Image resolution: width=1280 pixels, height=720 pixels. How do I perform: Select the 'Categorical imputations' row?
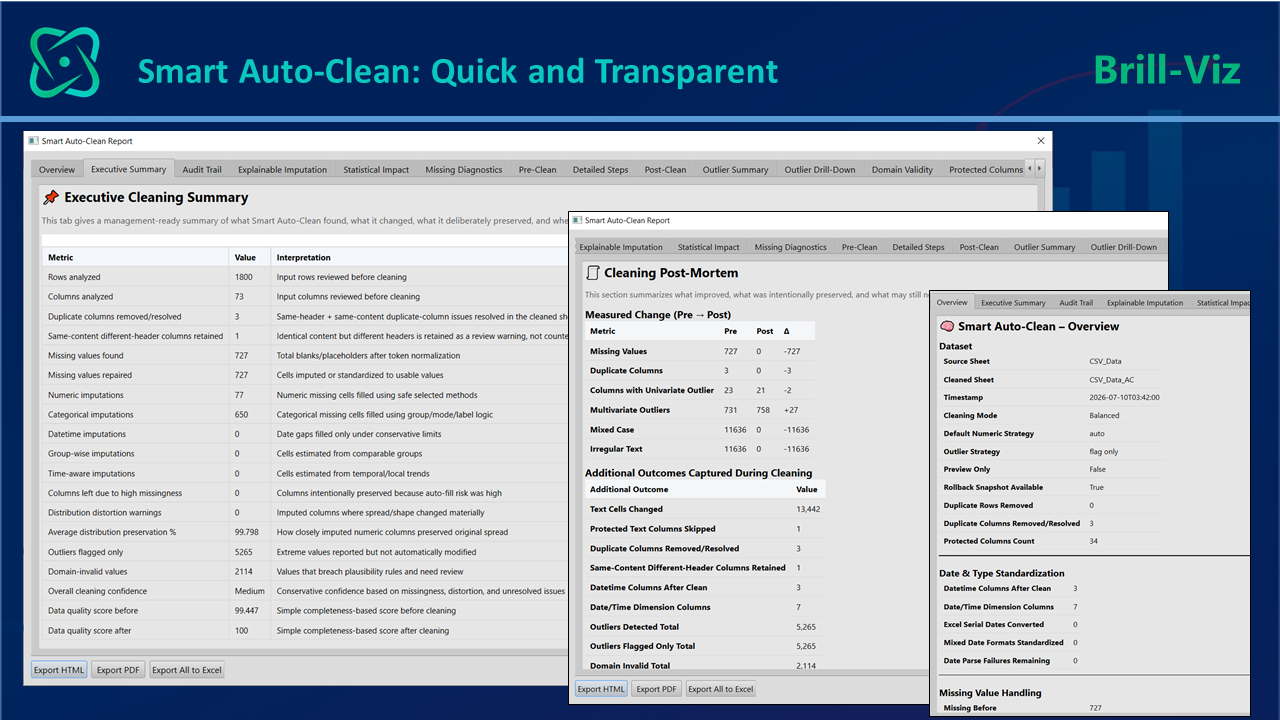[x=305, y=414]
